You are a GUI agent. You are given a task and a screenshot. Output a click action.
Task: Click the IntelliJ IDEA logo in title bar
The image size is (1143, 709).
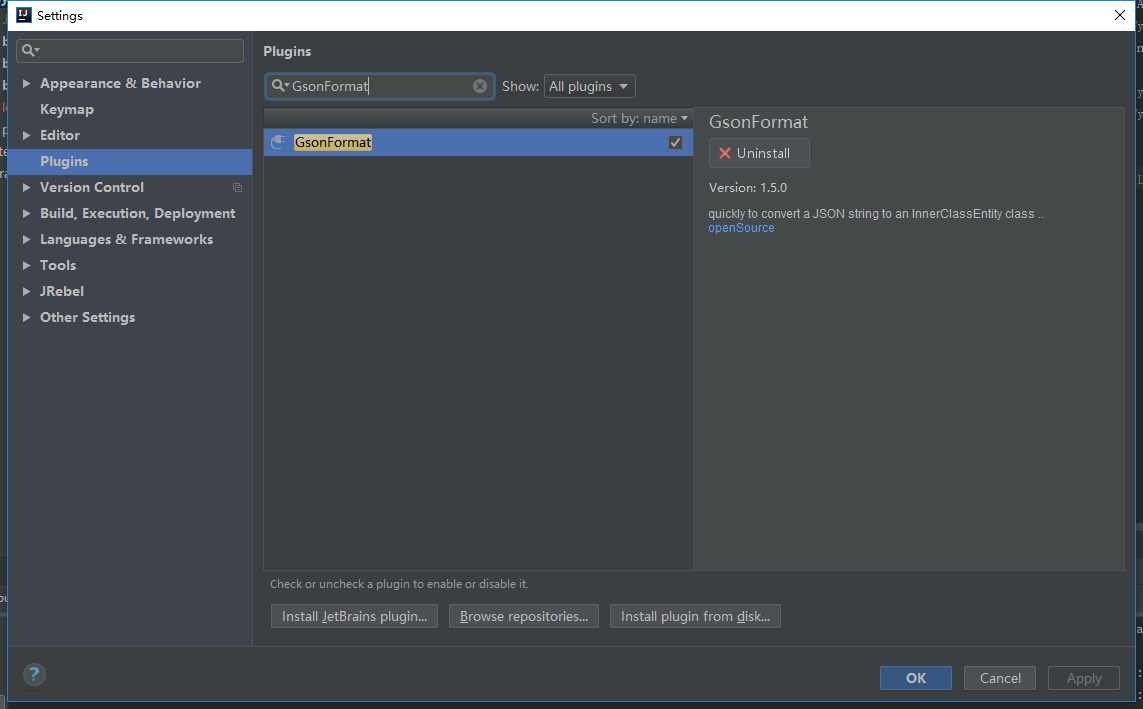[24, 15]
